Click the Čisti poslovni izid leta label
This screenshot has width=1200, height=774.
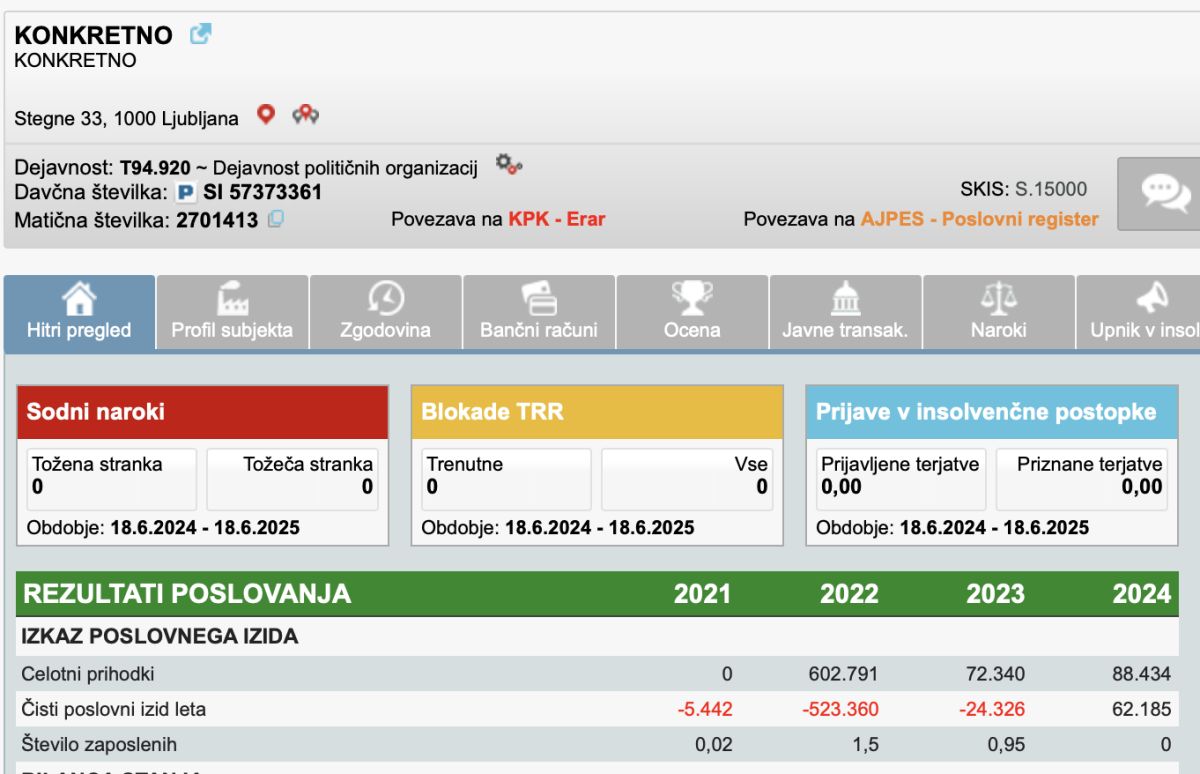tap(114, 710)
